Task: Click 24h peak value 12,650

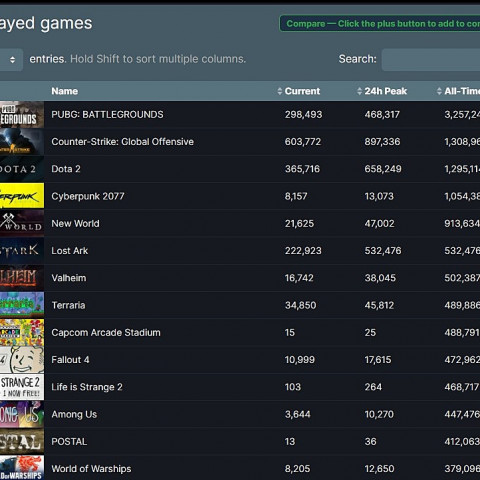Action: point(379,469)
